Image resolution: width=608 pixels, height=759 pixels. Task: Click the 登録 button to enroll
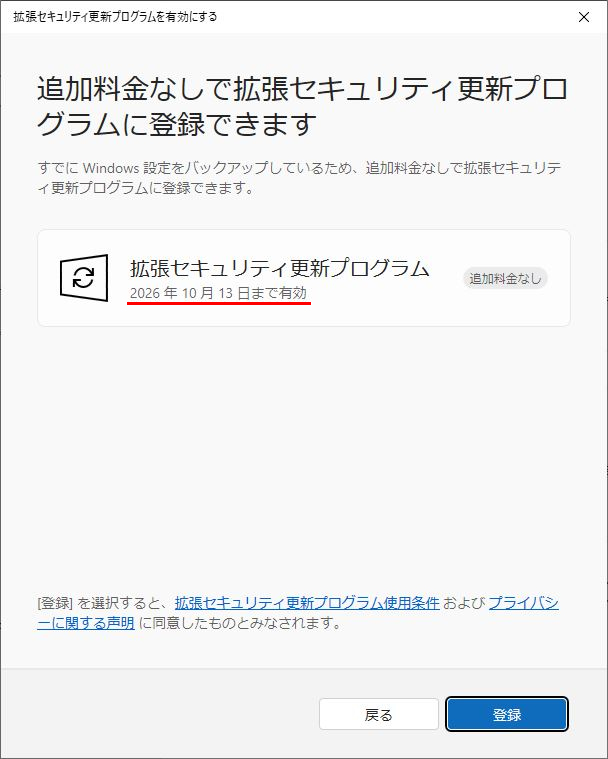(x=507, y=714)
